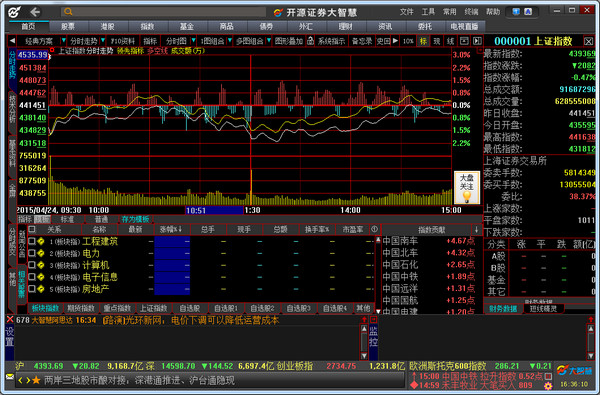Click the lock icon in chart toolbar
Viewport: 600px width, 395px height.
(310, 41)
